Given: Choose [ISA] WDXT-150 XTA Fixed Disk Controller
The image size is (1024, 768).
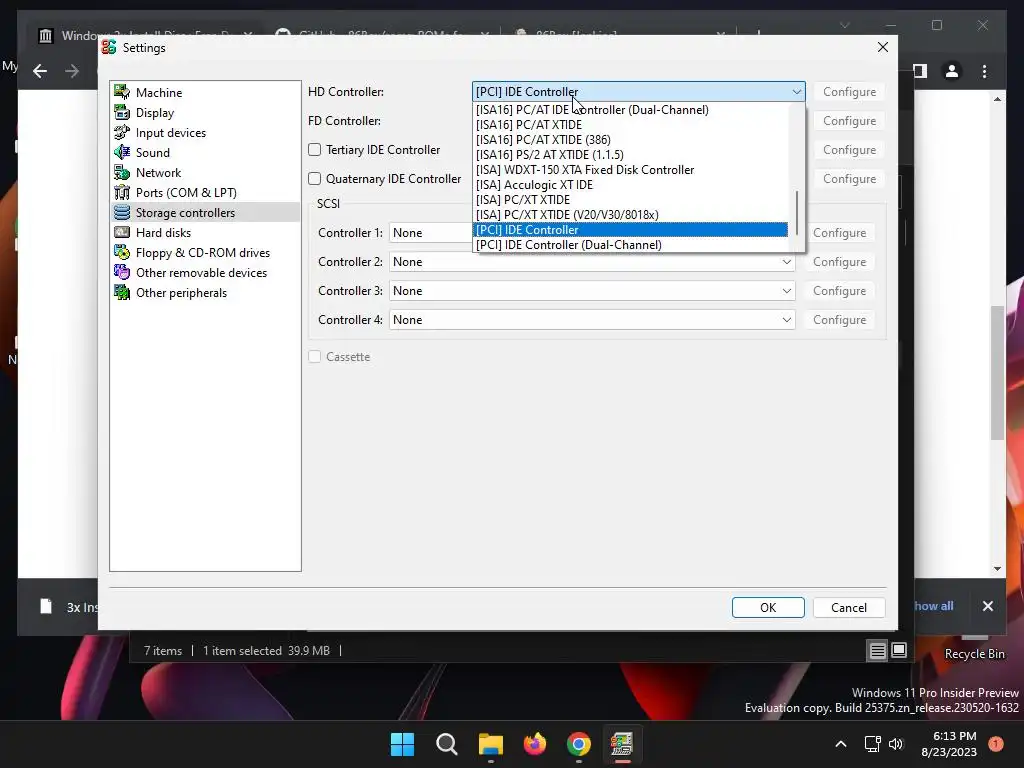Looking at the screenshot, I should 631,170.
